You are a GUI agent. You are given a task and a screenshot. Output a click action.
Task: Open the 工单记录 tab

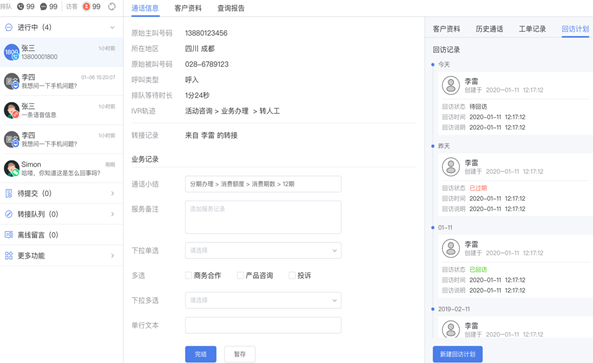click(532, 29)
